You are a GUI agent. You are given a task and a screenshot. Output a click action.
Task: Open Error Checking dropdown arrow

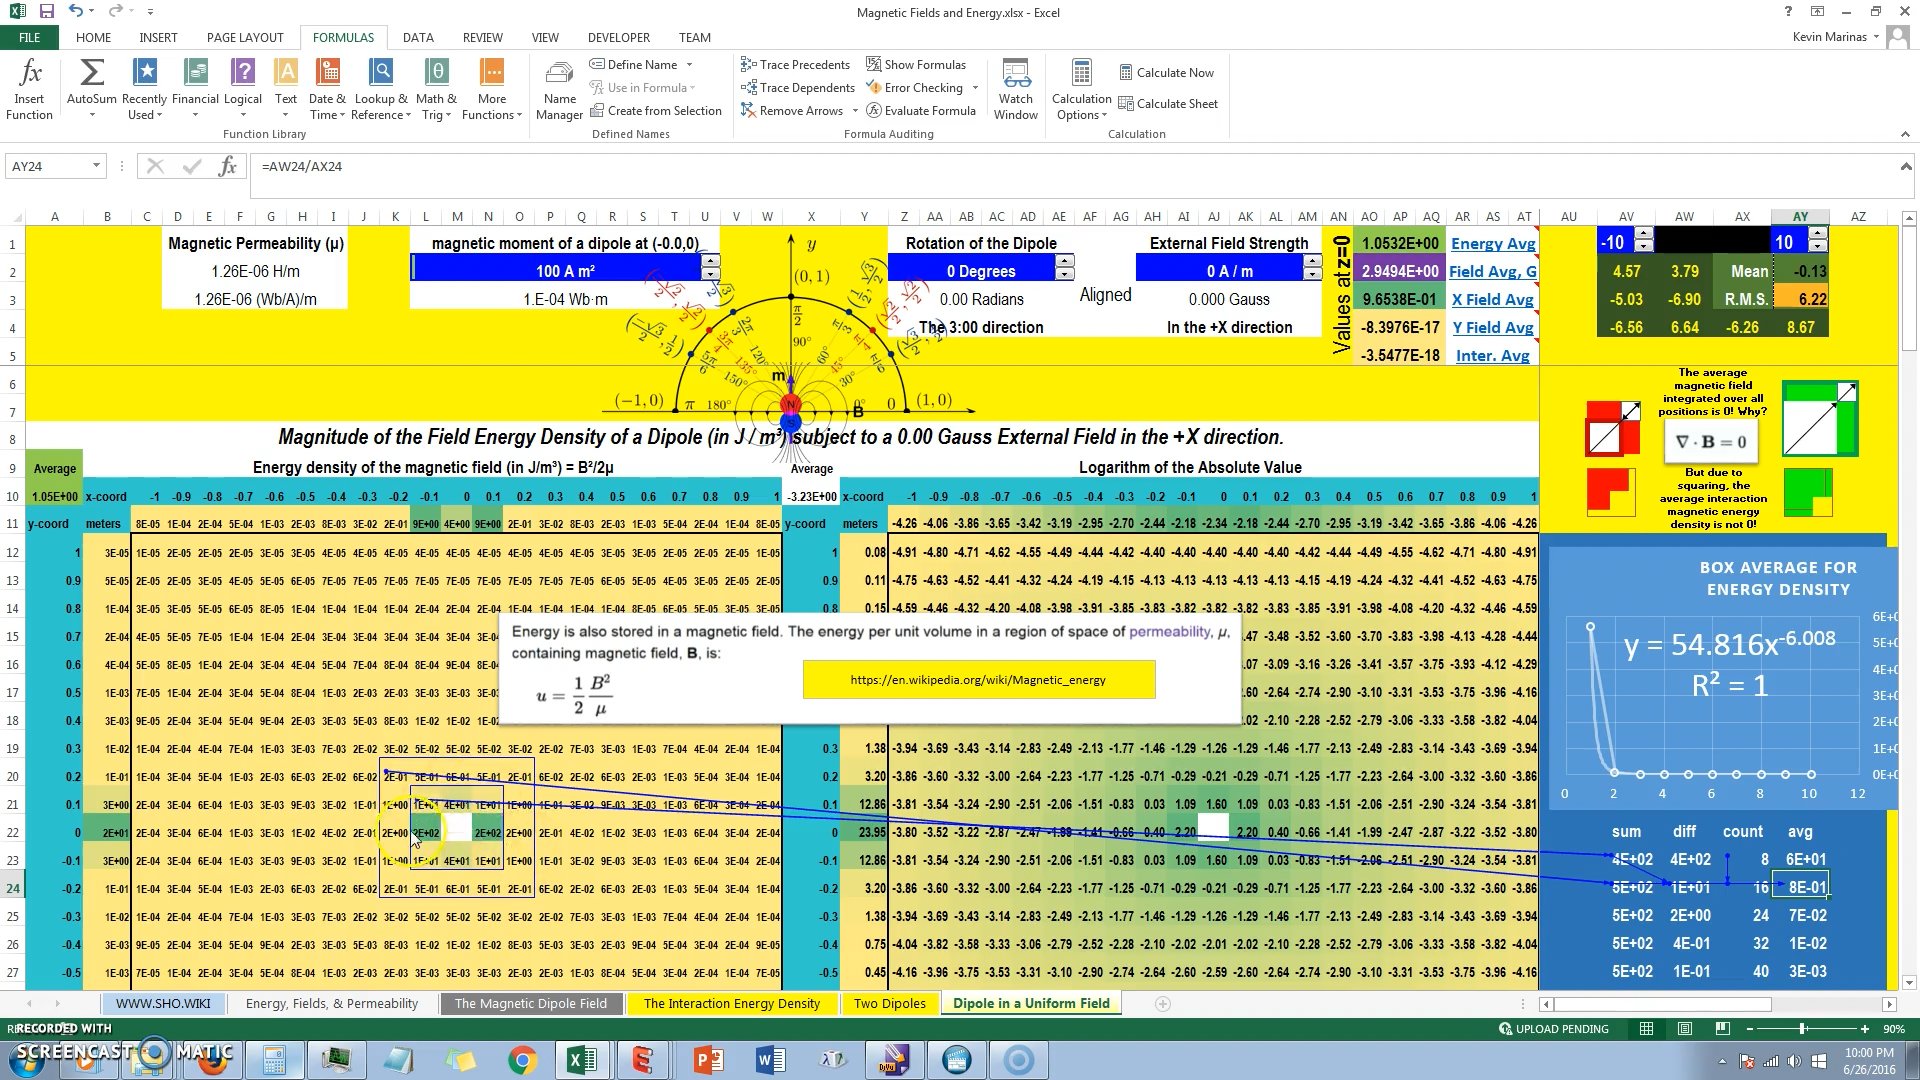[975, 88]
